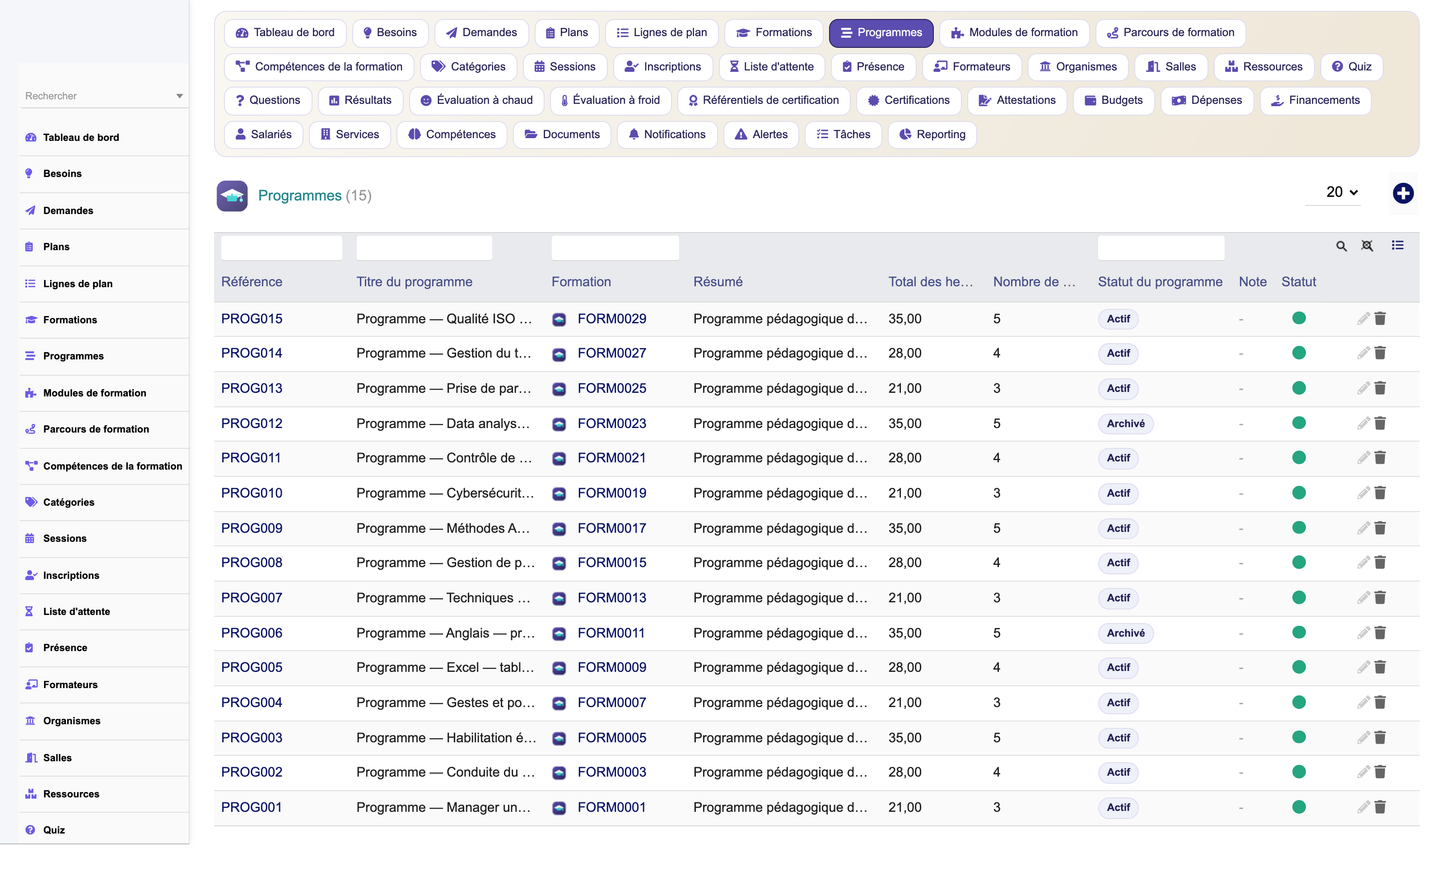Select Besoins in the left sidebar
The image size is (1445, 894).
(104, 174)
